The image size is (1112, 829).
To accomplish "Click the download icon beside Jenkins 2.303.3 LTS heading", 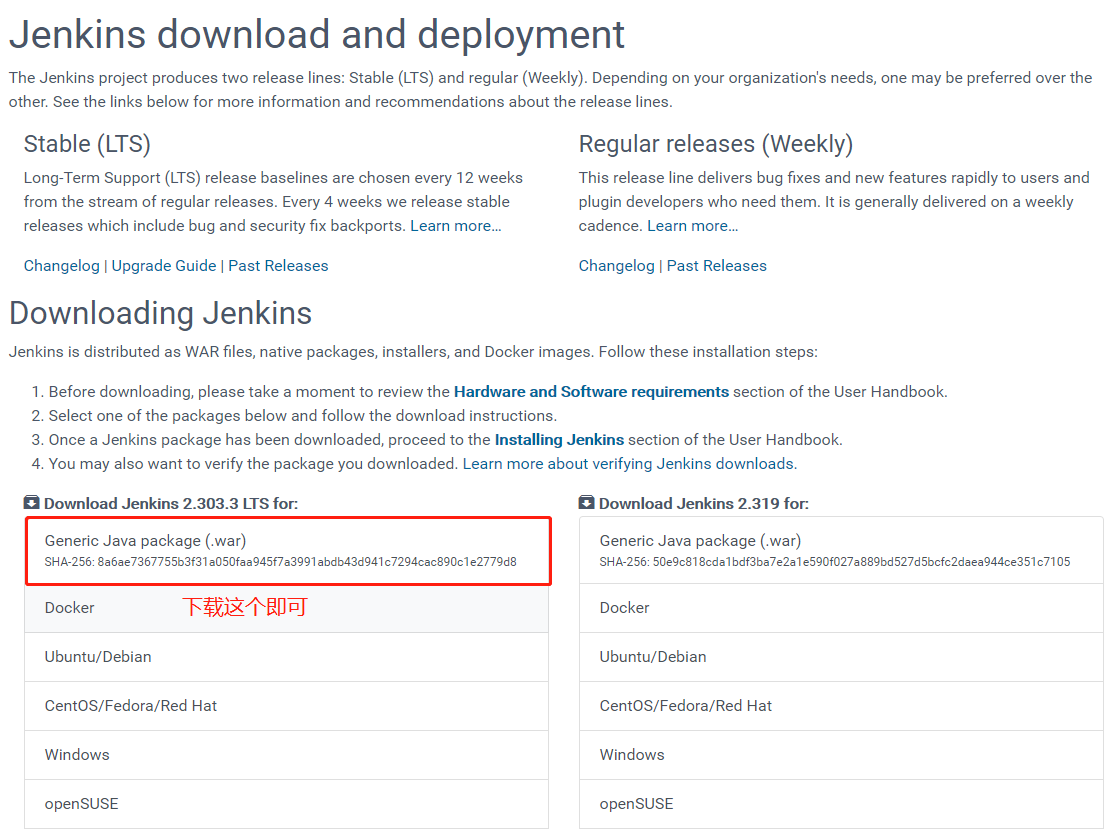I will point(31,503).
